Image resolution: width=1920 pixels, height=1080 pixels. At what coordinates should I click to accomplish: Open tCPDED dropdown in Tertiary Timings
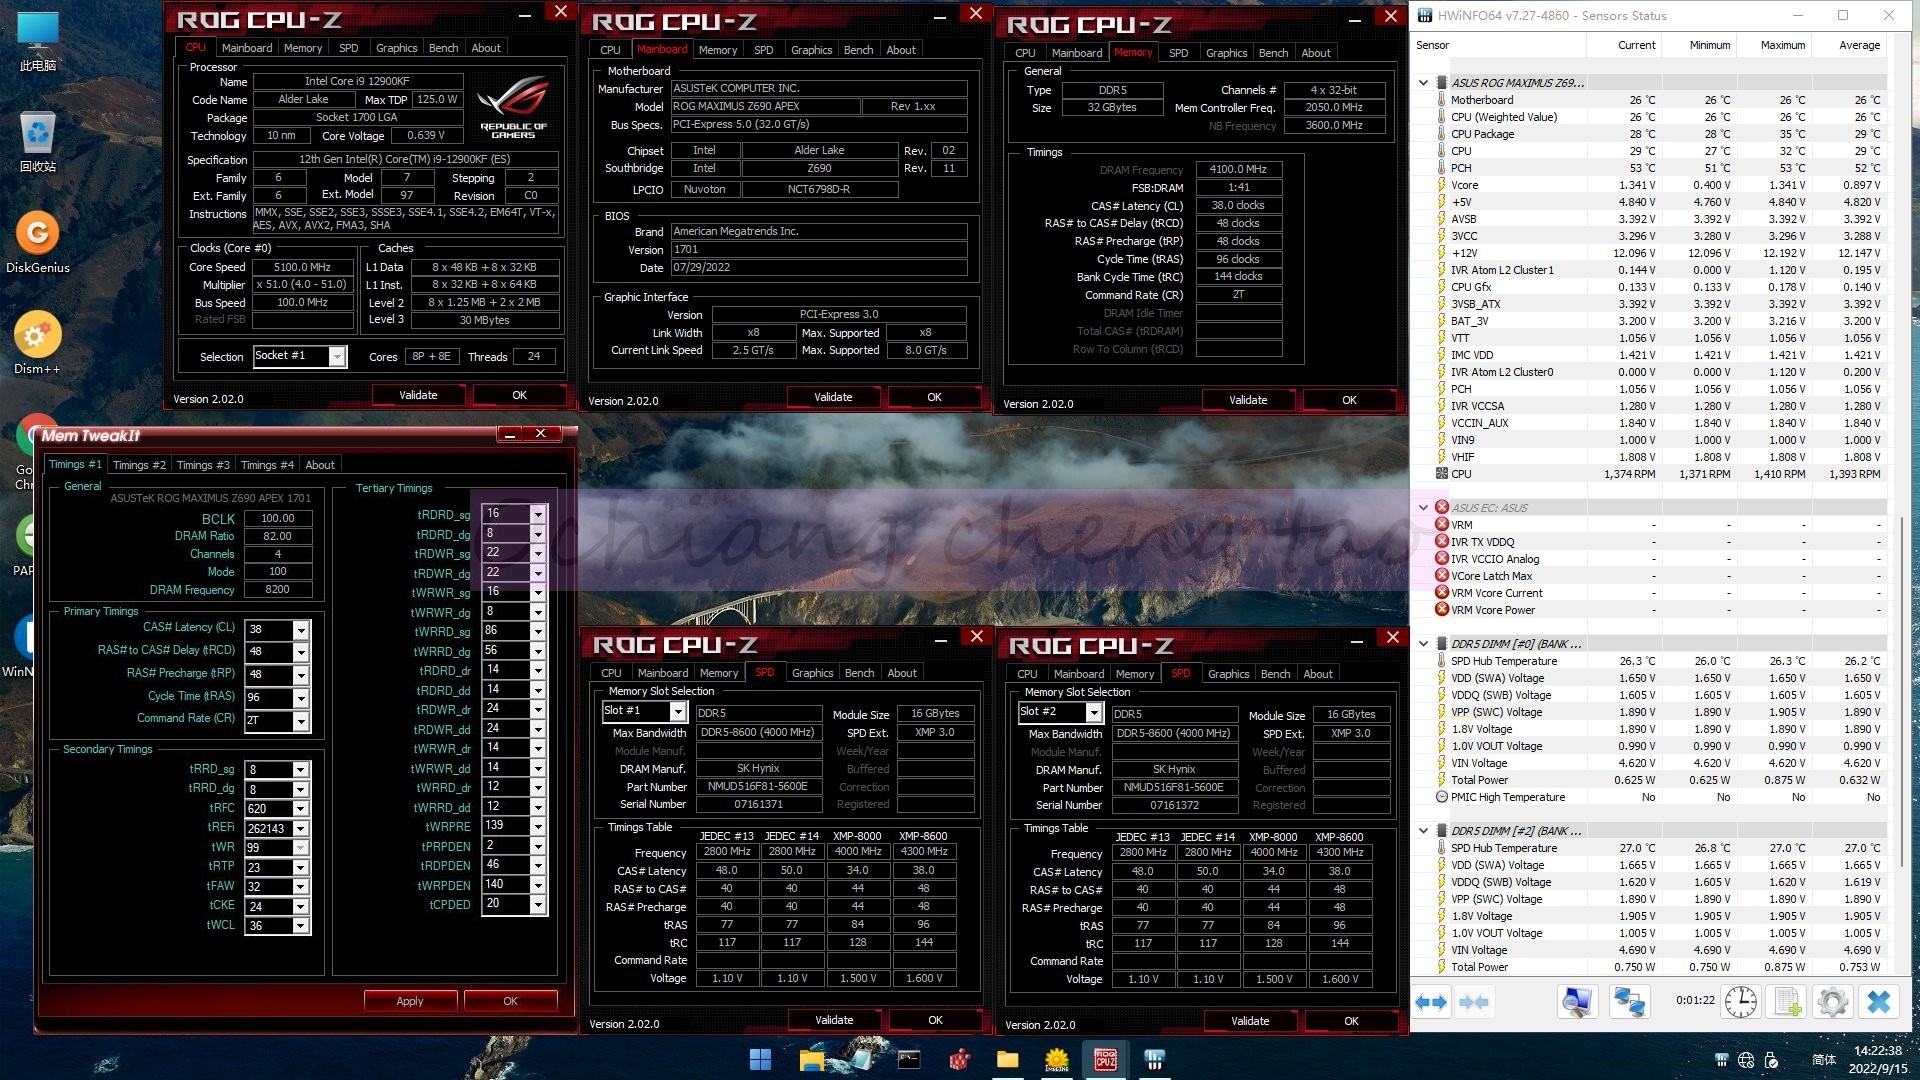[x=538, y=905]
